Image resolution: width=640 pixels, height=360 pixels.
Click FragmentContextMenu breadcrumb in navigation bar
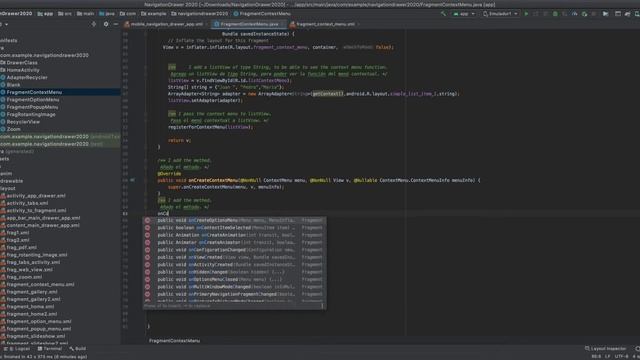tap(262, 14)
